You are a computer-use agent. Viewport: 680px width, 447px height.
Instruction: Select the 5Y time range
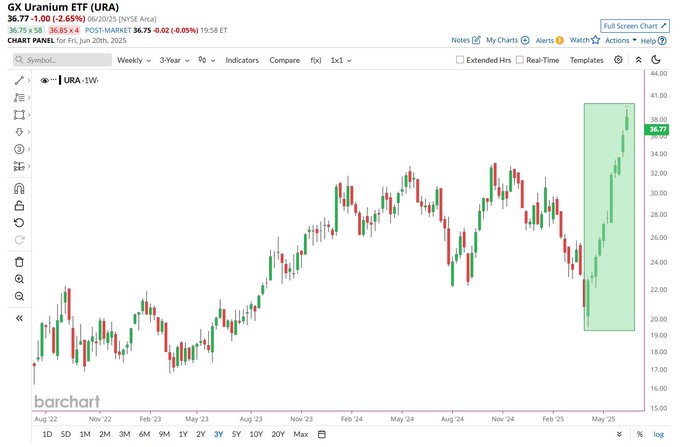(236, 434)
